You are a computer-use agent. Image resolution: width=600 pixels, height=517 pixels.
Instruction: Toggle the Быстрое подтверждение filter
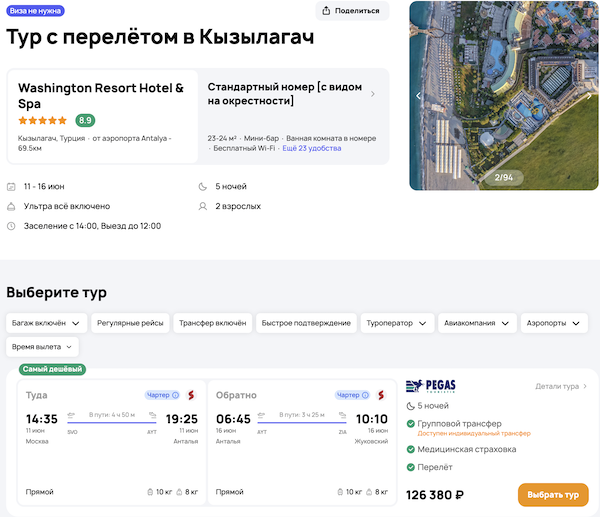tap(306, 323)
